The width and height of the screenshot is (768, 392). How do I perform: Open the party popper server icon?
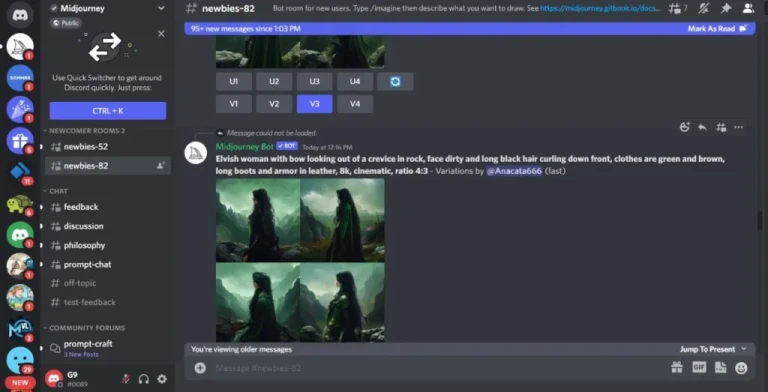(x=20, y=109)
